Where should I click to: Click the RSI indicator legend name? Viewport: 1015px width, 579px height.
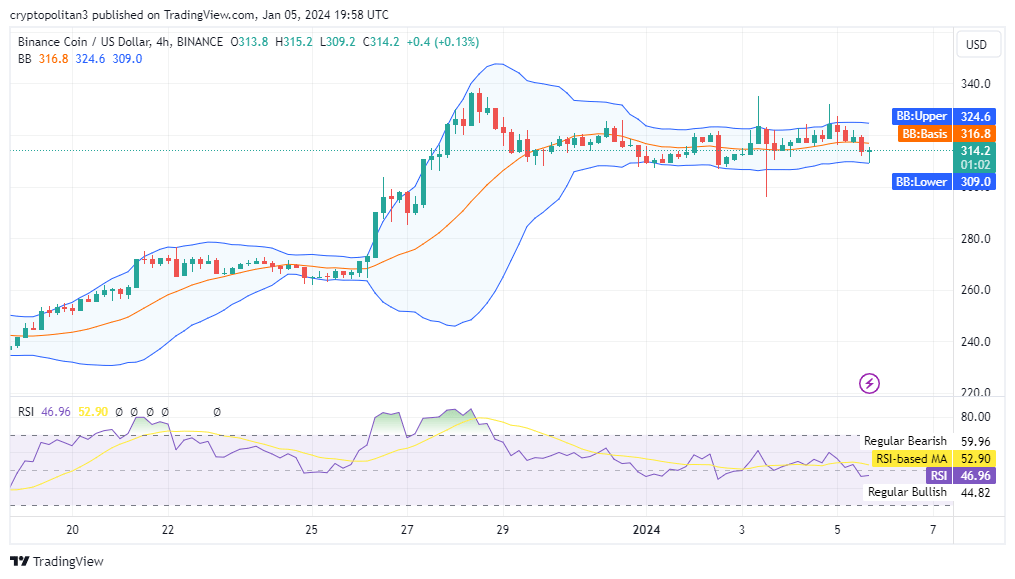tap(28, 411)
